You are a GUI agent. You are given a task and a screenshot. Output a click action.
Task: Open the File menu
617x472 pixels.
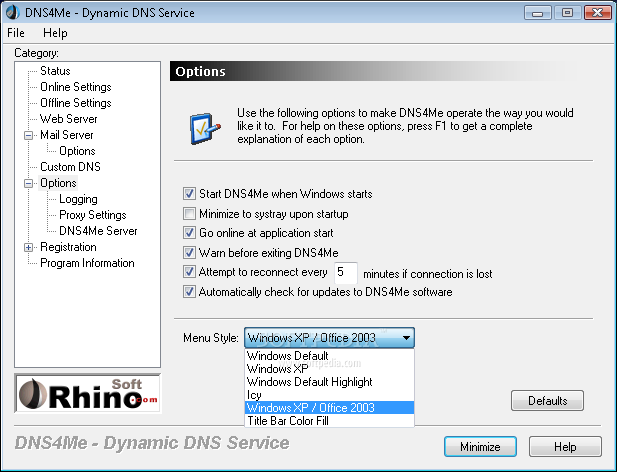[x=16, y=33]
